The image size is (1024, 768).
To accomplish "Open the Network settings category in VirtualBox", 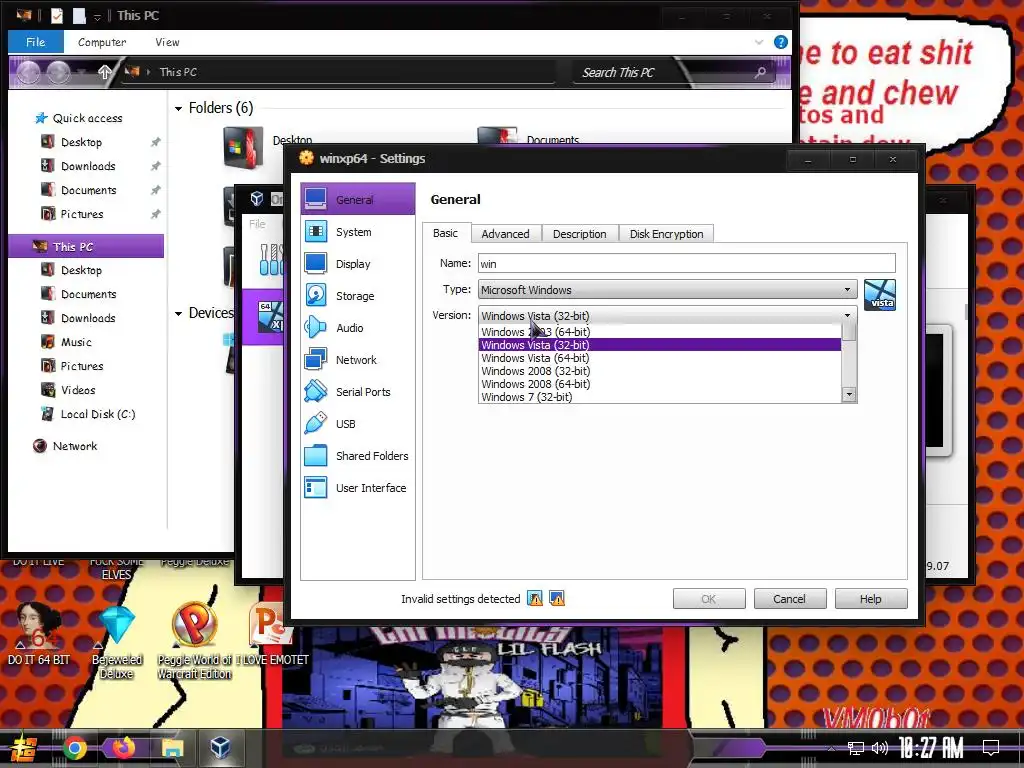I will (358, 360).
